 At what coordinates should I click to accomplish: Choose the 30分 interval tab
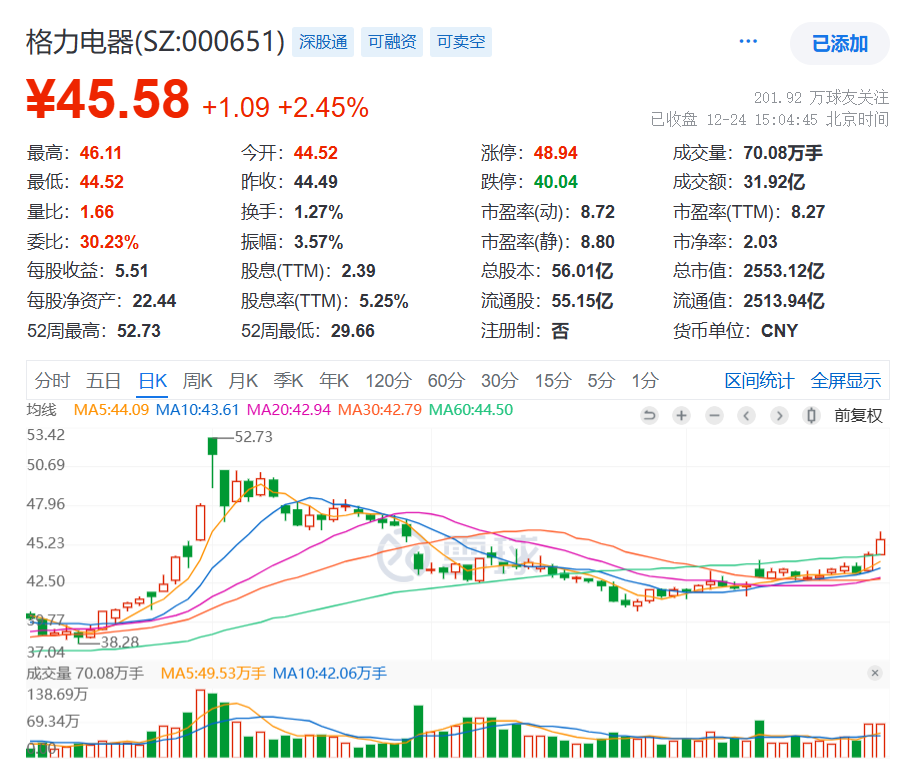point(500,381)
